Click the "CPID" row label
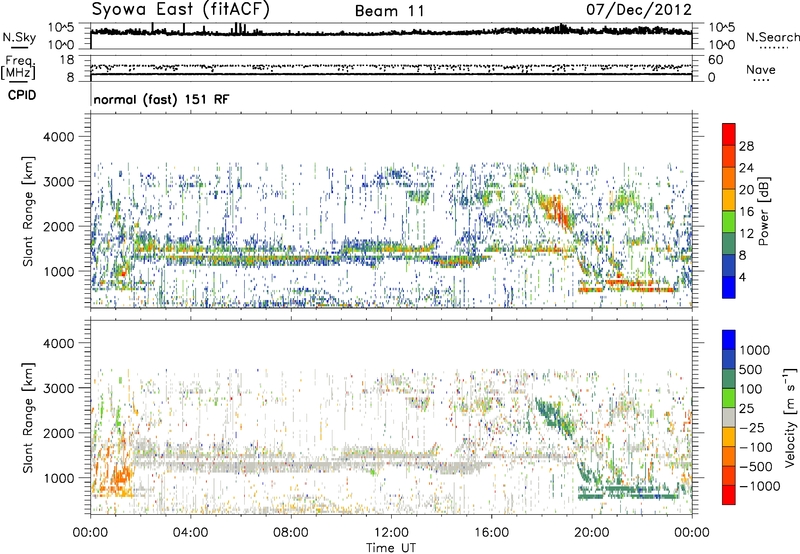The width and height of the screenshot is (800, 554). 22,95
